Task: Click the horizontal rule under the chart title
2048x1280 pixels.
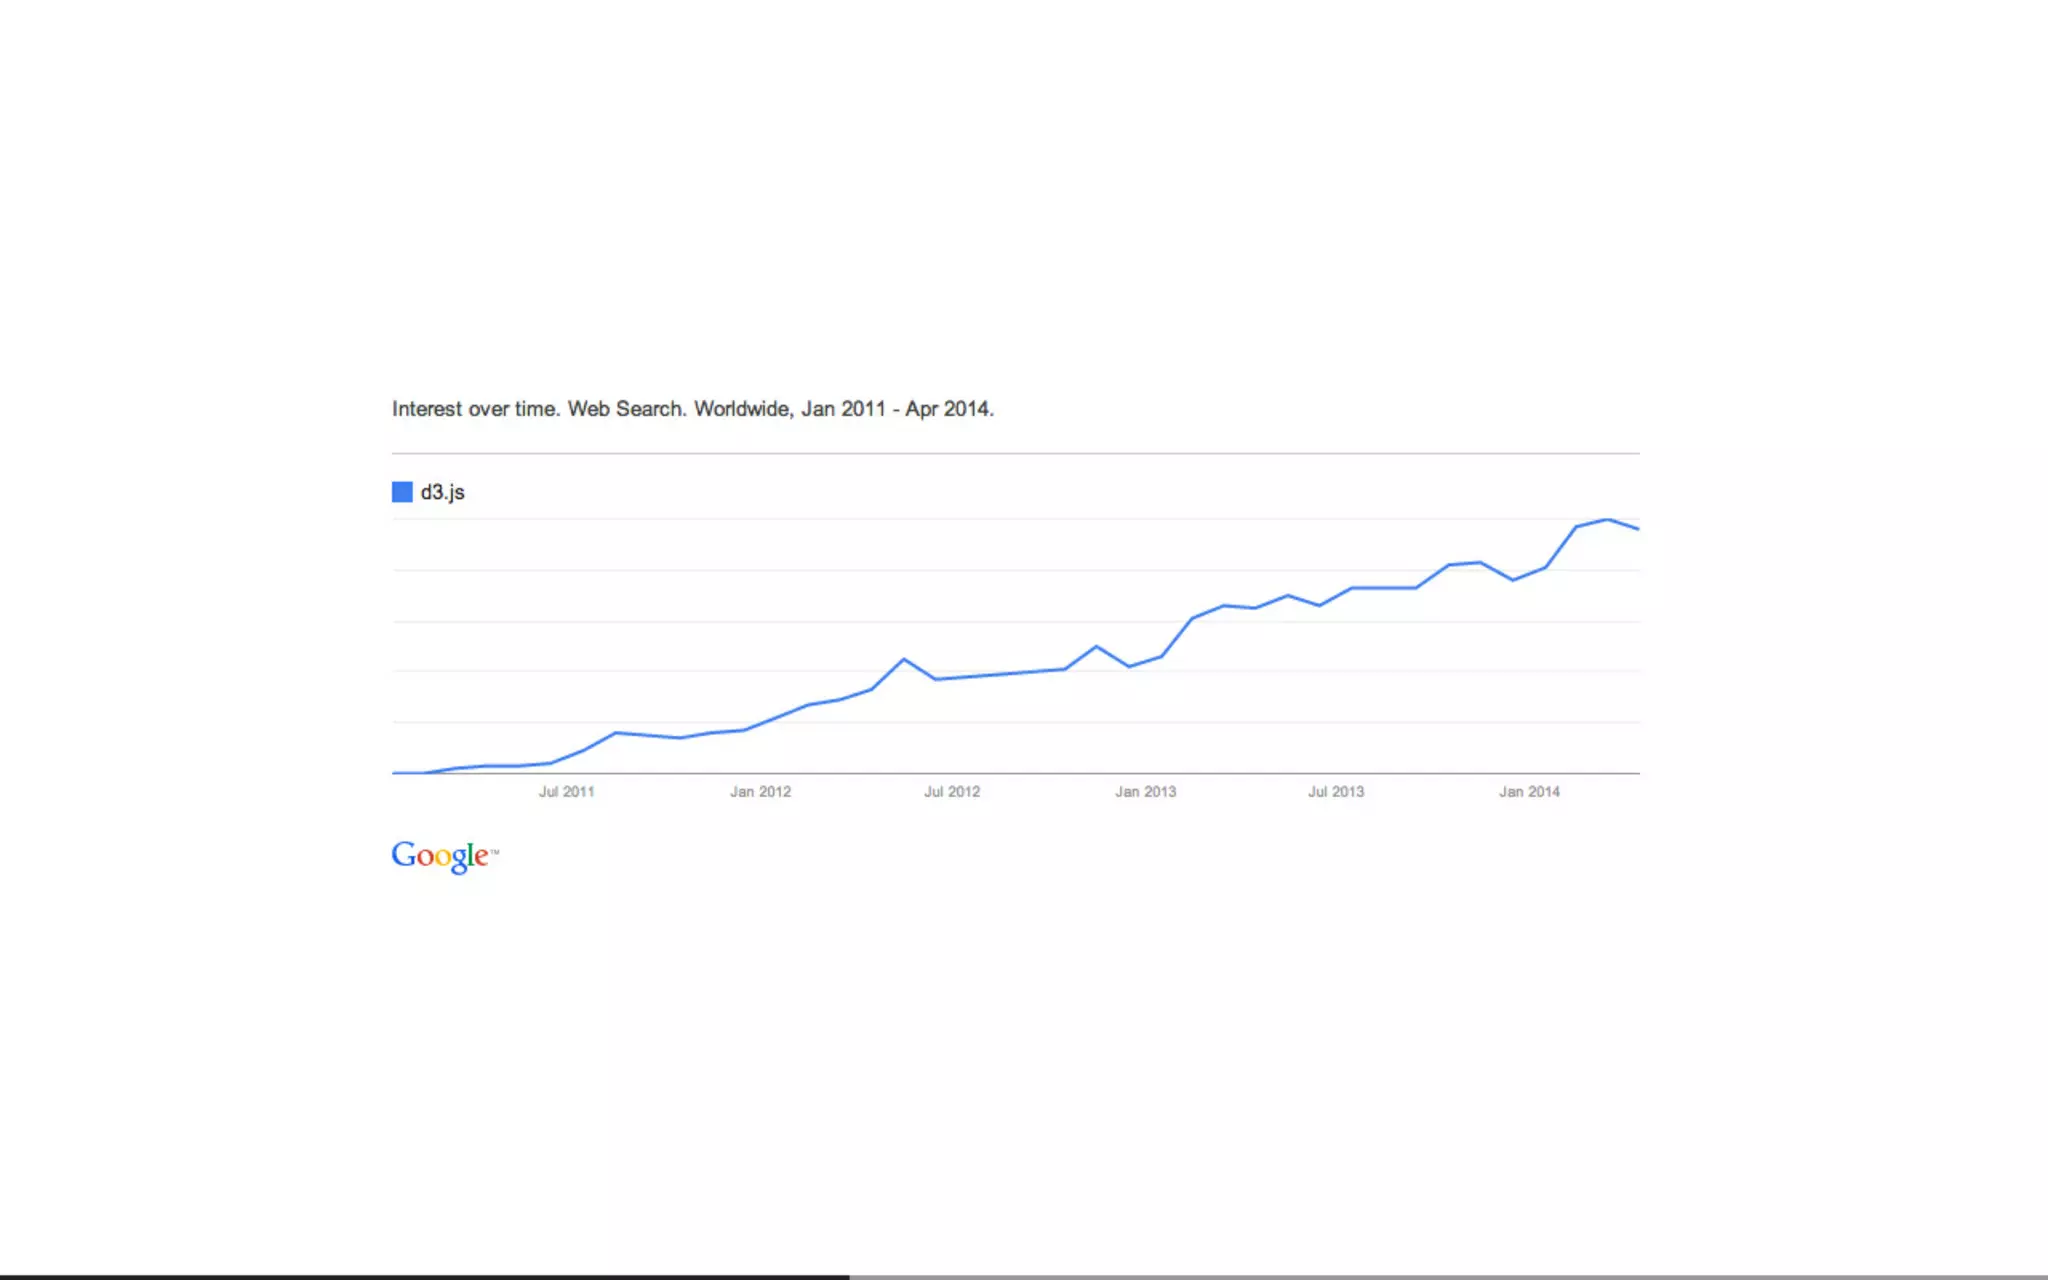Action: click(x=1015, y=453)
